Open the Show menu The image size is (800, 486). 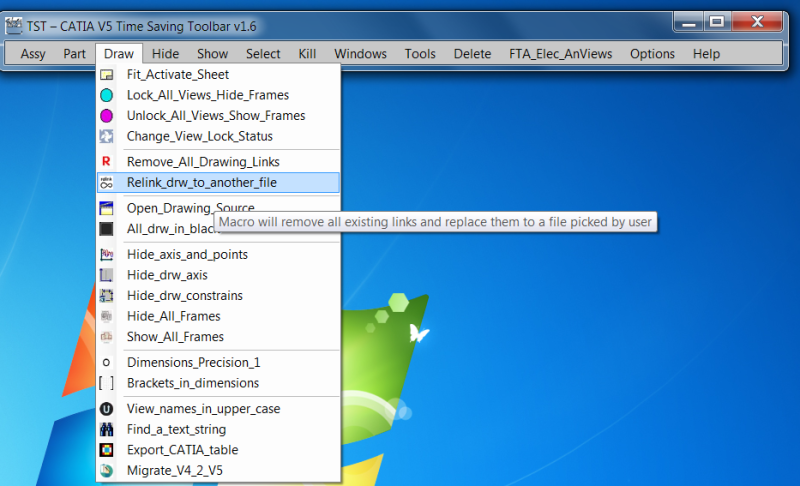(212, 54)
